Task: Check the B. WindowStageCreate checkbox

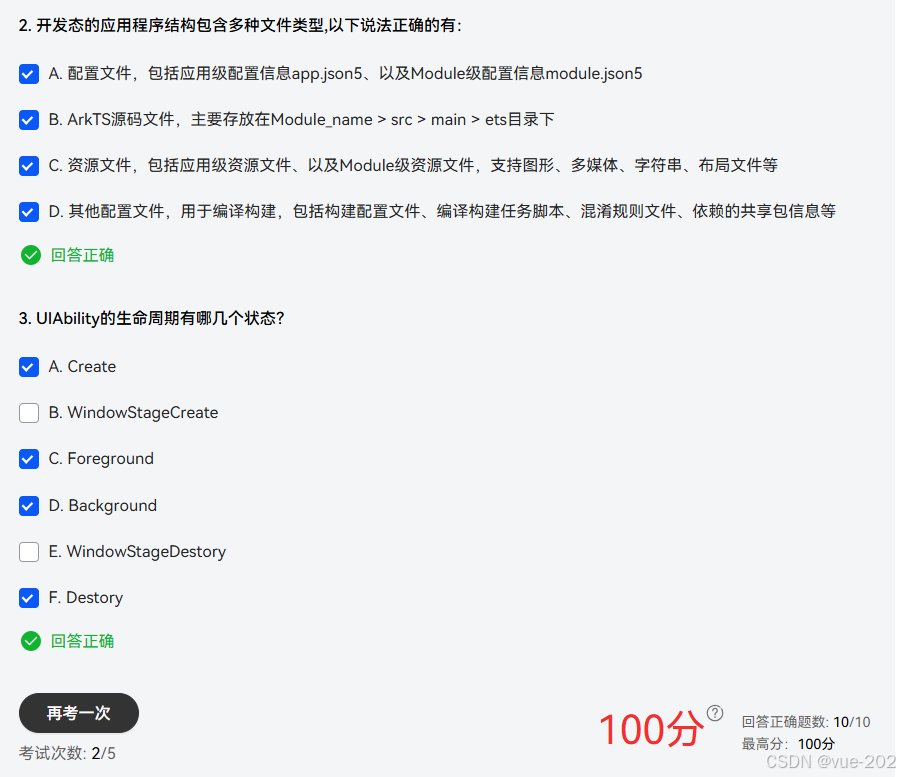Action: [x=29, y=413]
